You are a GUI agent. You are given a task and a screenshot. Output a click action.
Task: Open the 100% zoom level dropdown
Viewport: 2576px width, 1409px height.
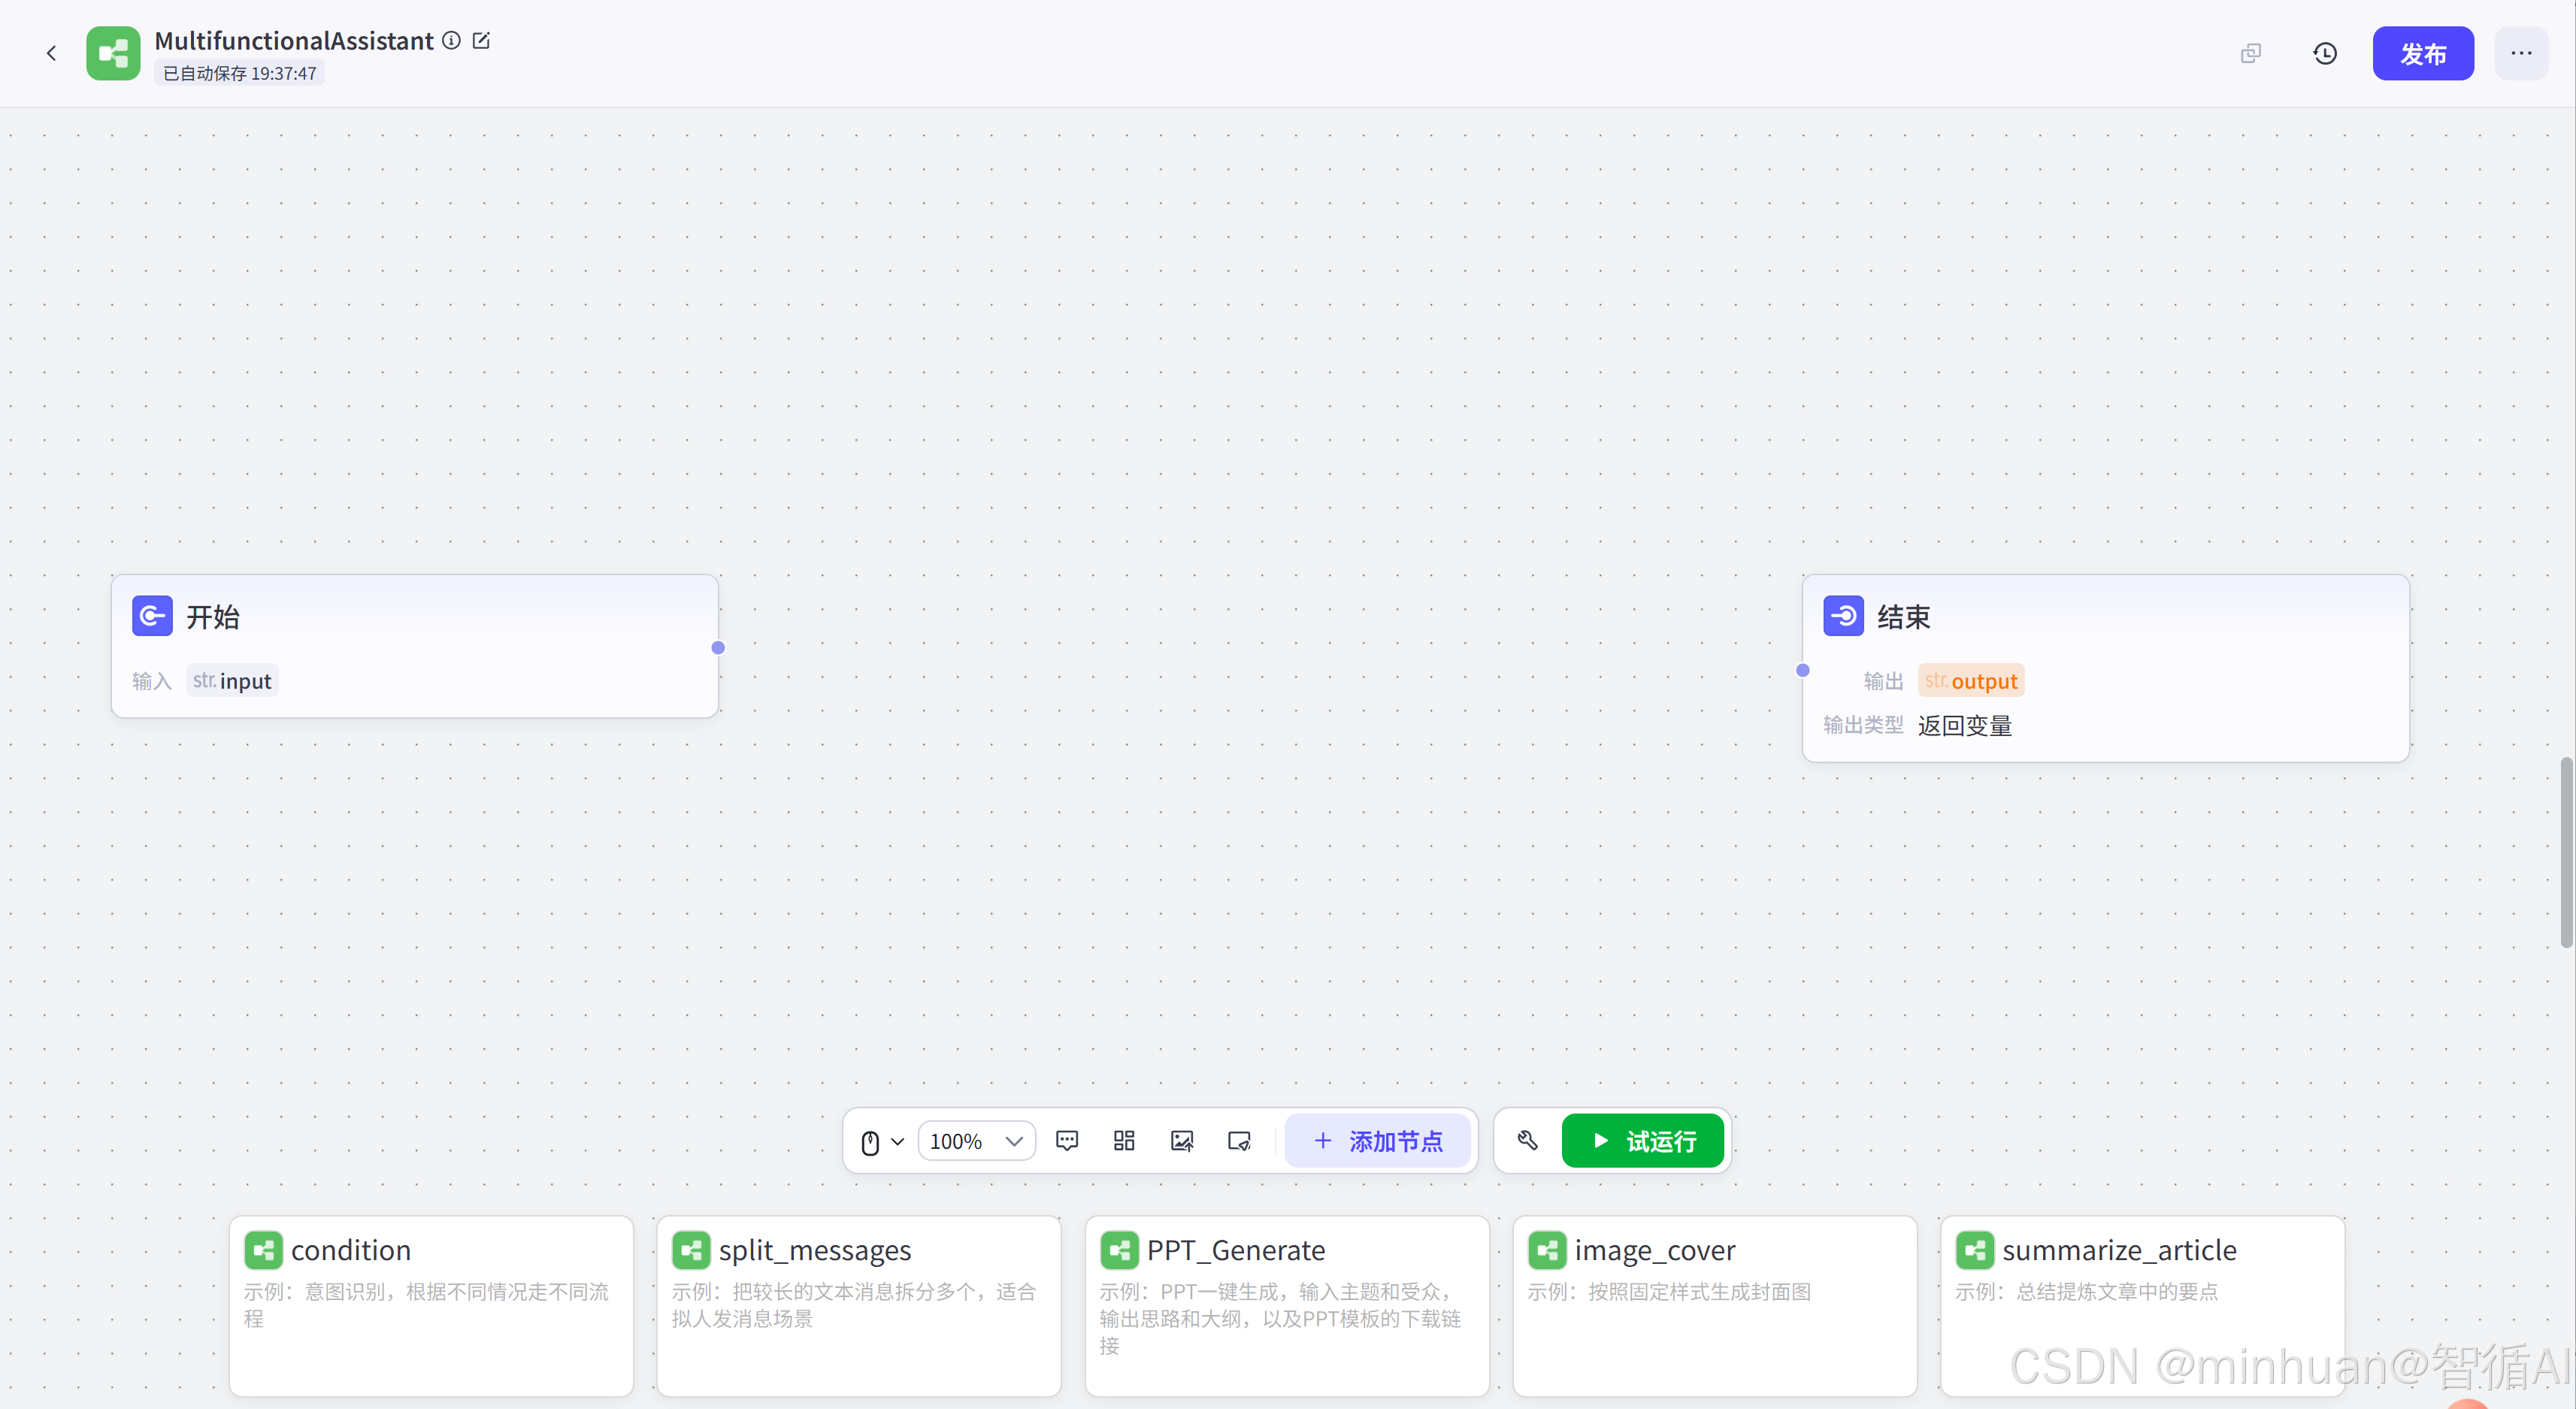coord(976,1142)
